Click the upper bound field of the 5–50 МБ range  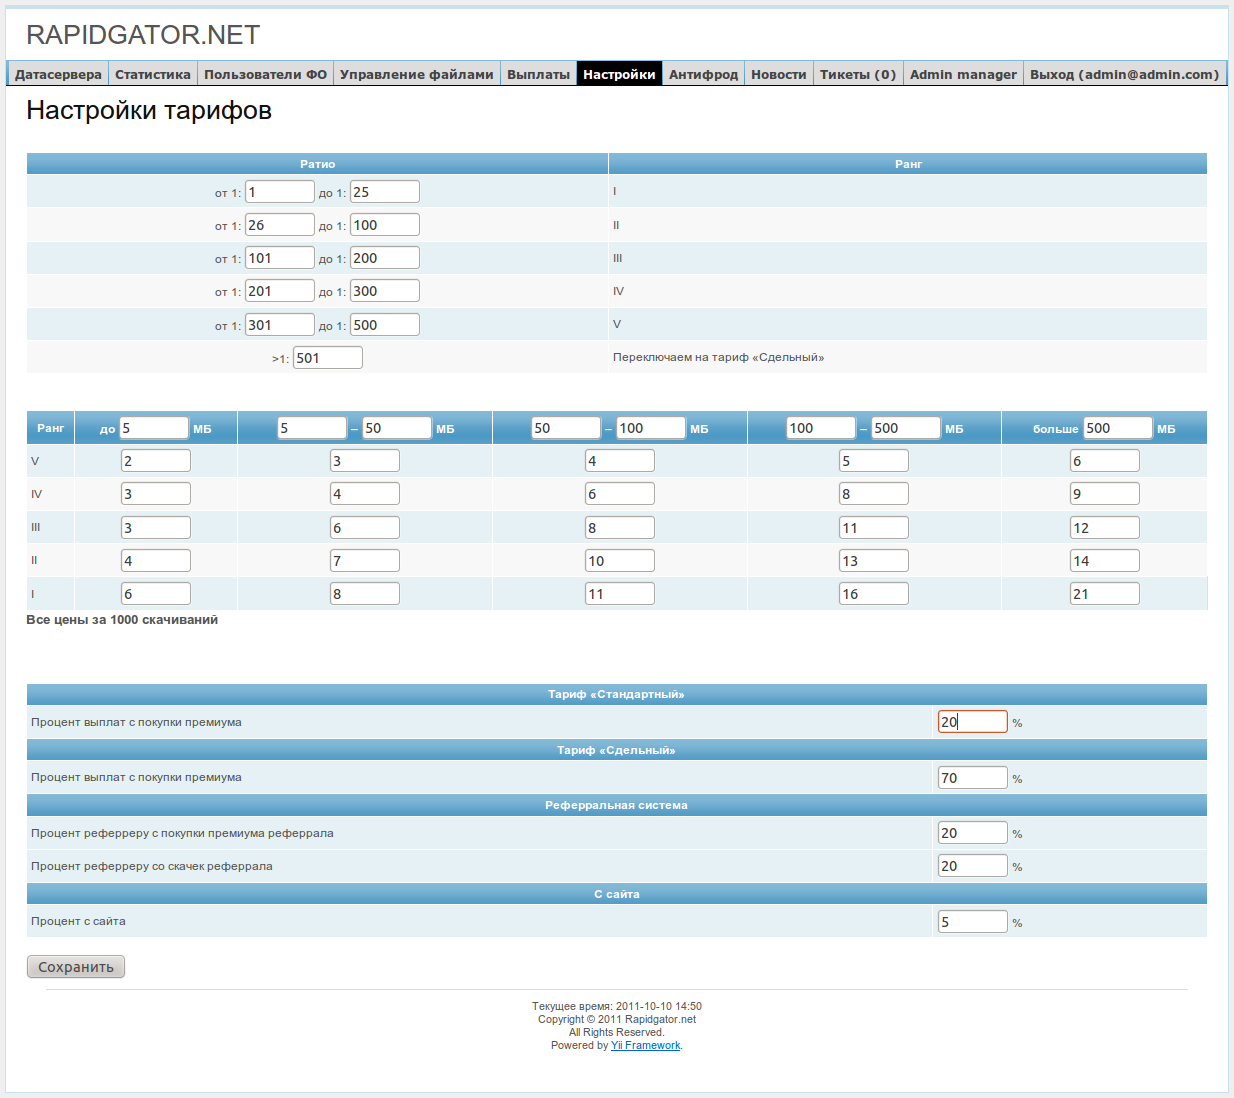[x=397, y=428]
